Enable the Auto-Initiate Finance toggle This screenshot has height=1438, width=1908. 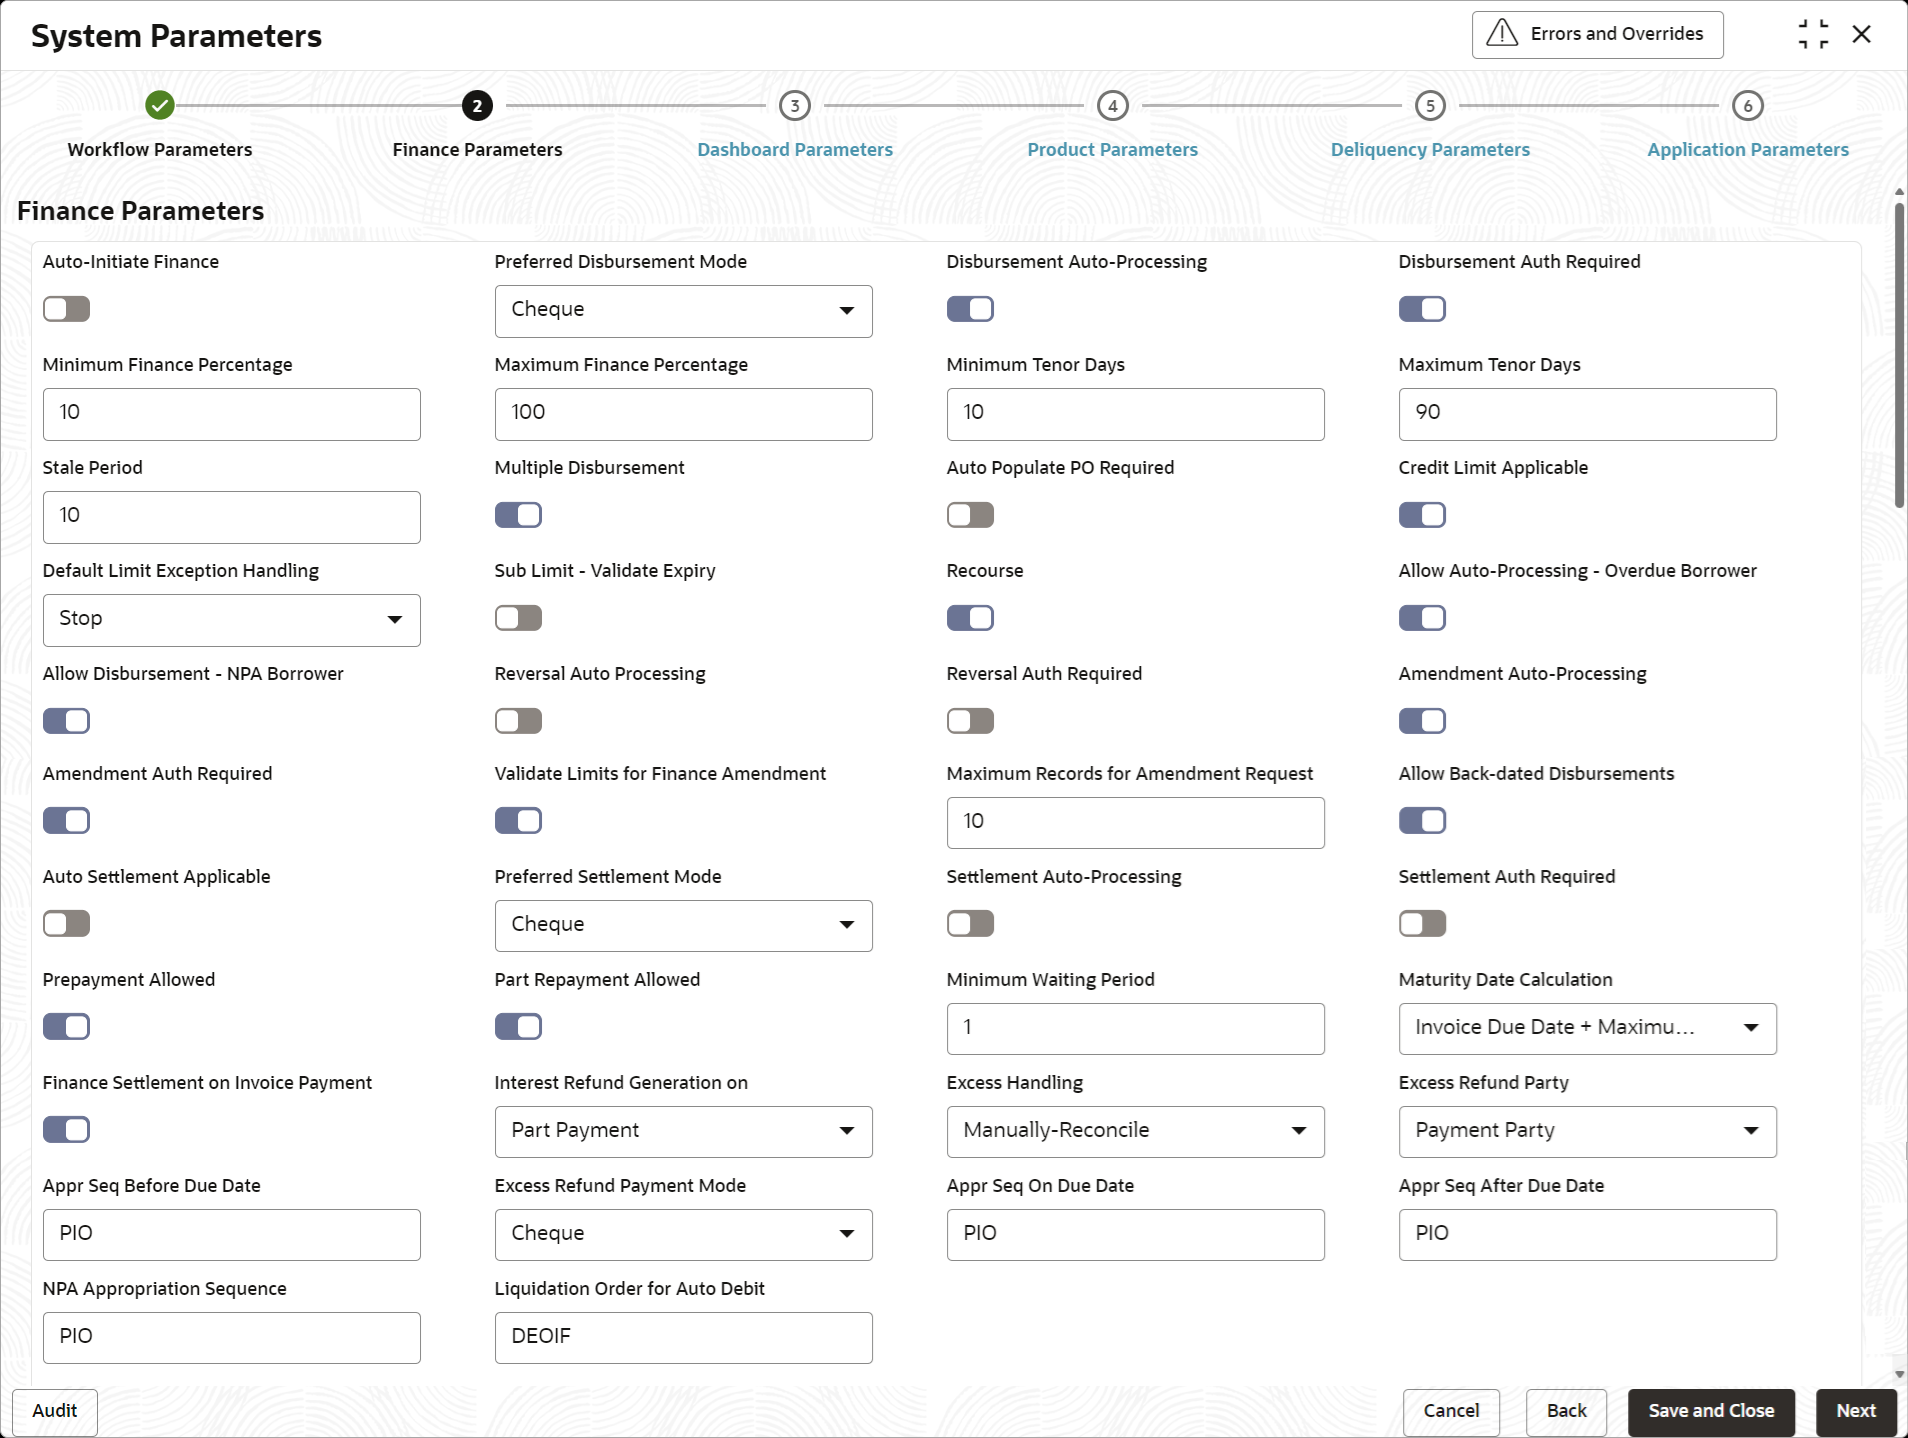67,309
